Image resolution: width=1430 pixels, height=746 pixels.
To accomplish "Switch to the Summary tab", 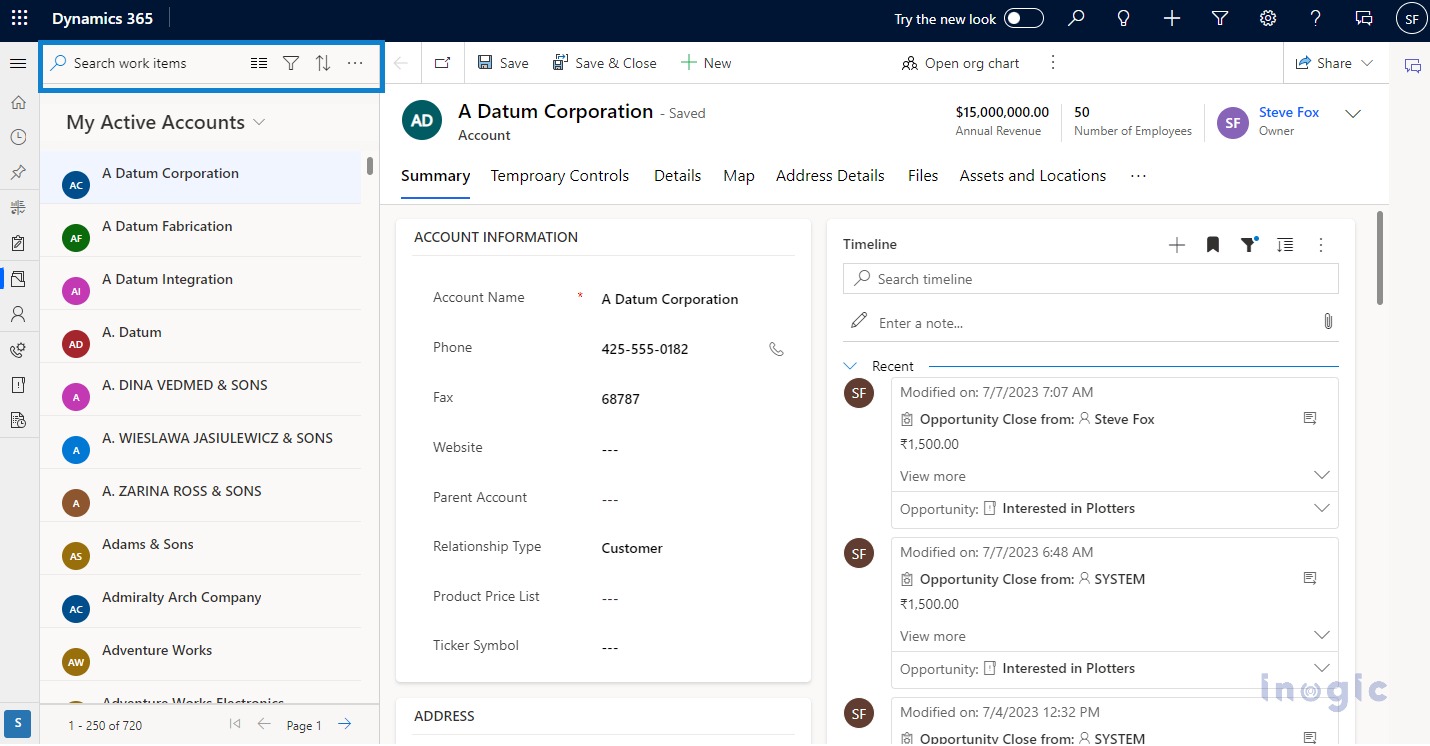I will 435,176.
